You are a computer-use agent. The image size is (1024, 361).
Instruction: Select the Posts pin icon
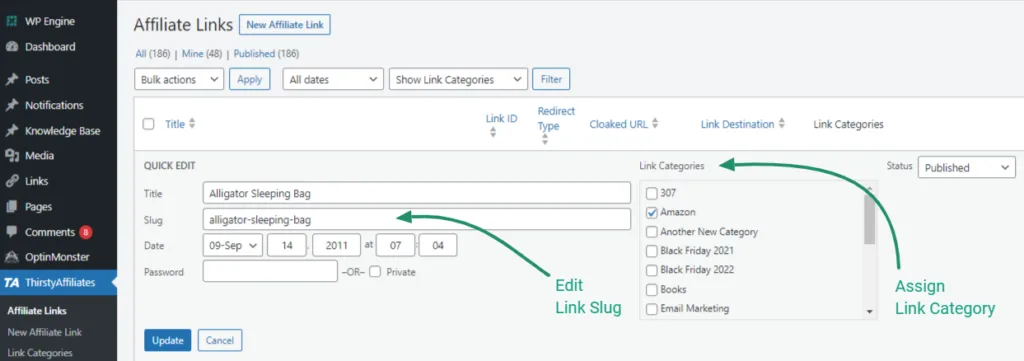point(11,80)
